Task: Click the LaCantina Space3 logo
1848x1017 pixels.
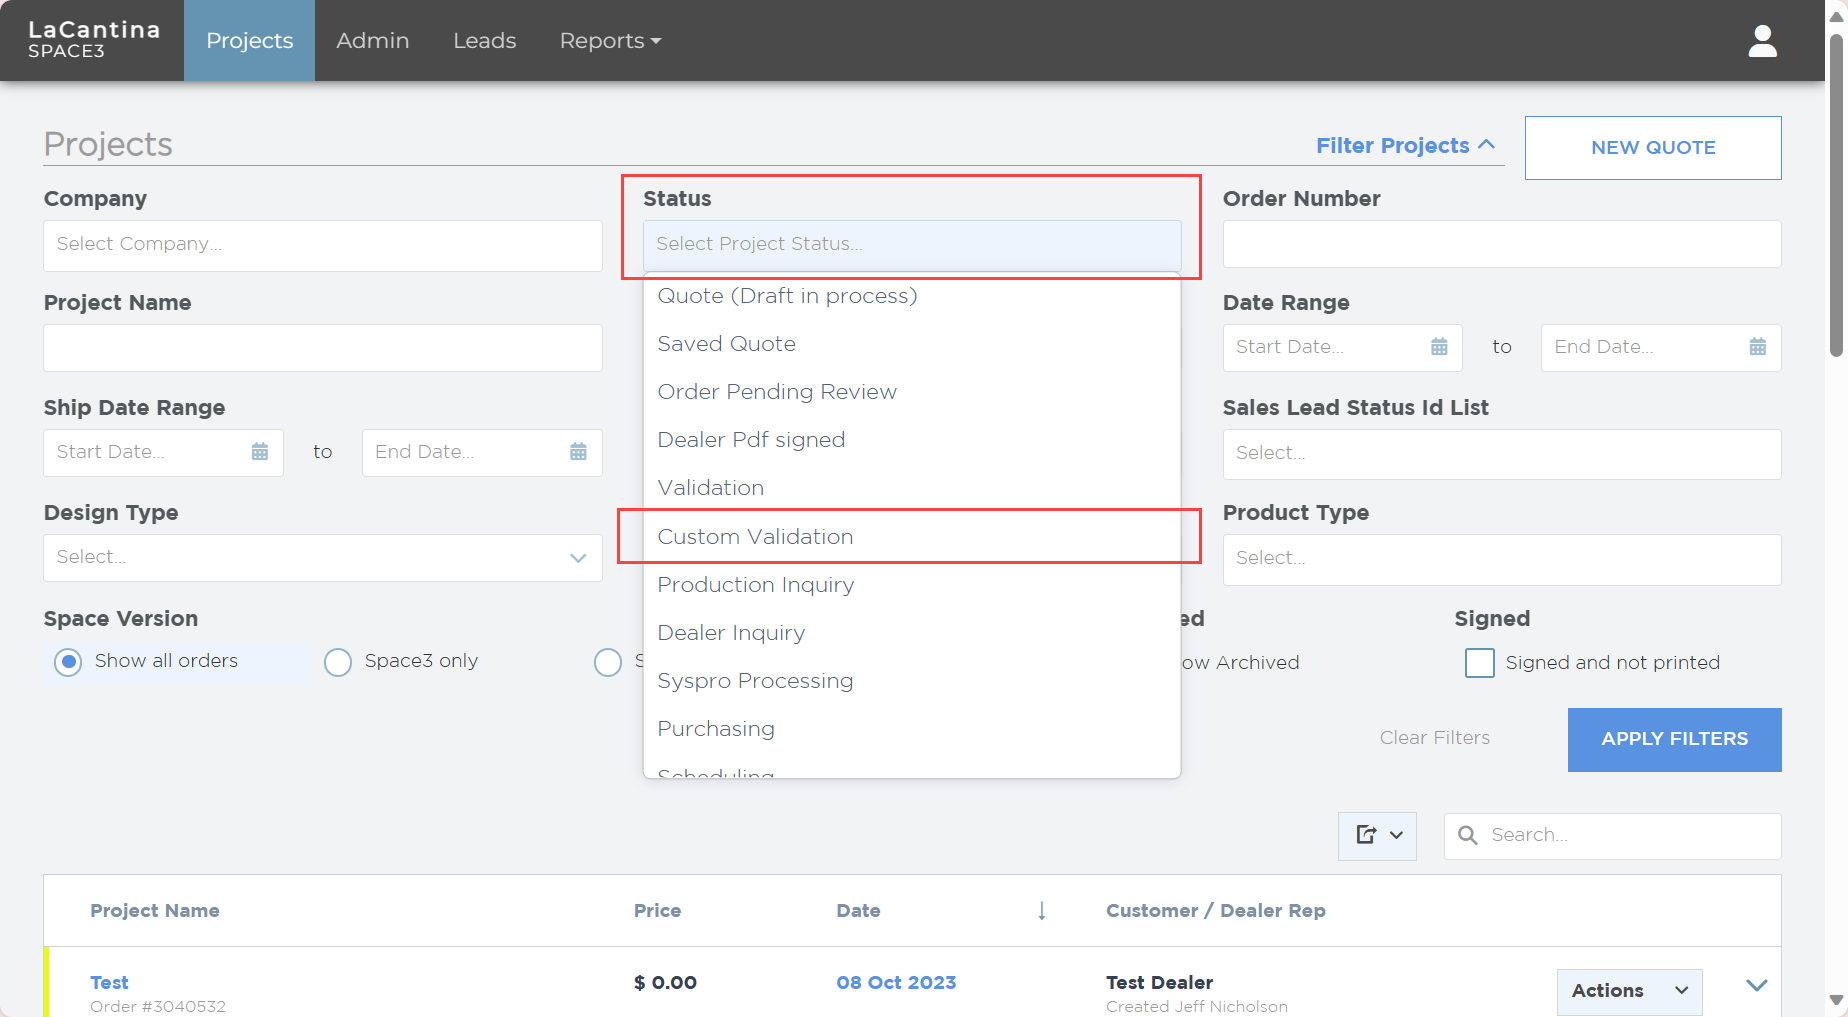Action: [x=93, y=40]
